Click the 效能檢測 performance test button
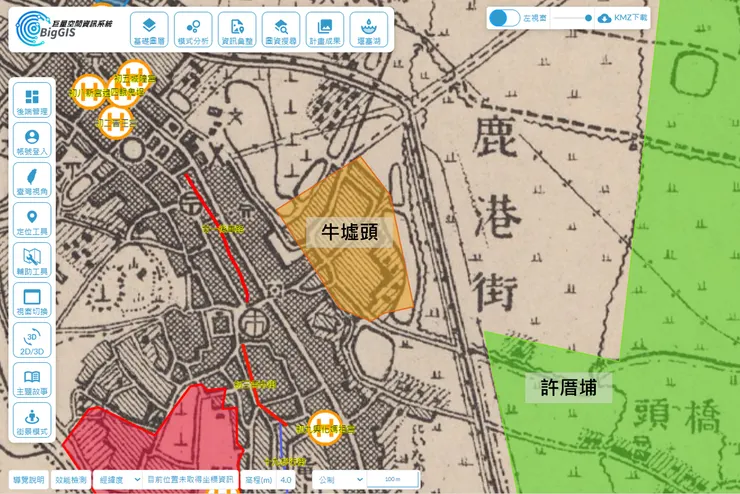Screen dimensions: 740x494 [71, 479]
